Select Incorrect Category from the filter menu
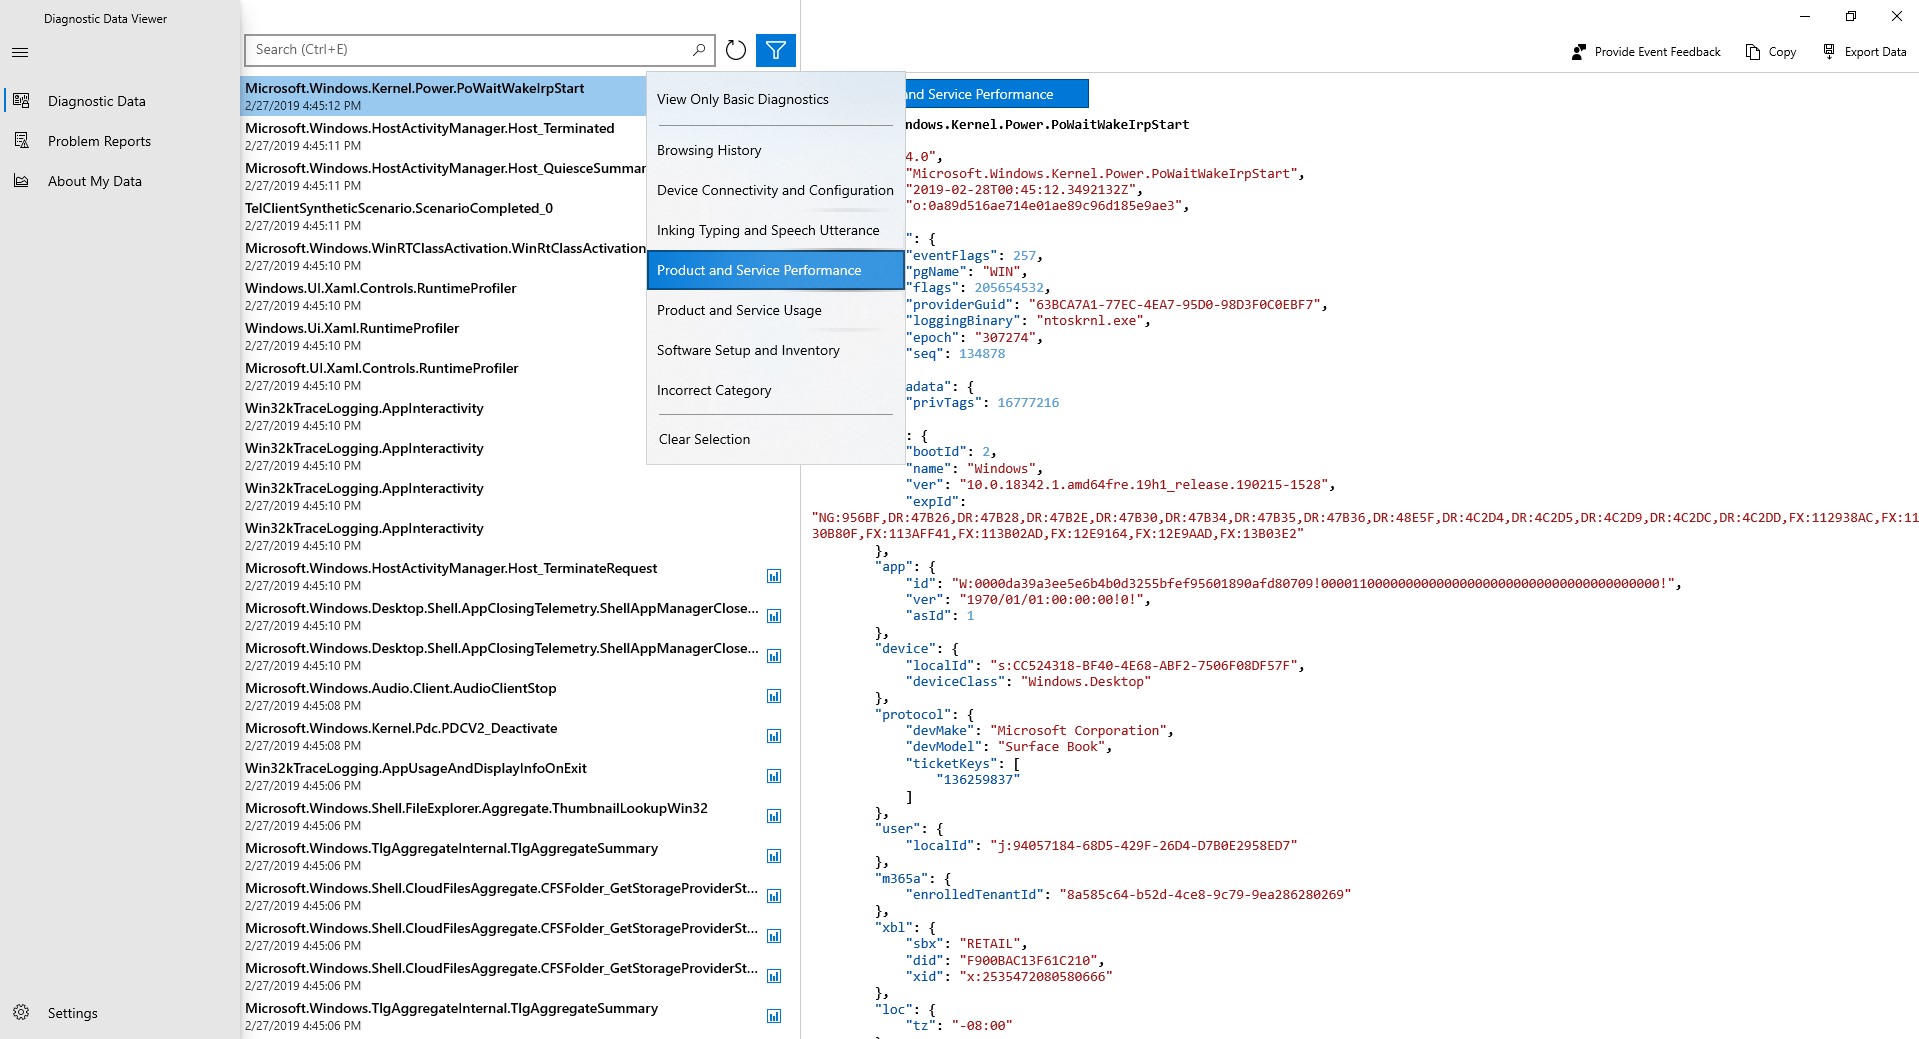This screenshot has height=1039, width=1919. click(x=714, y=390)
